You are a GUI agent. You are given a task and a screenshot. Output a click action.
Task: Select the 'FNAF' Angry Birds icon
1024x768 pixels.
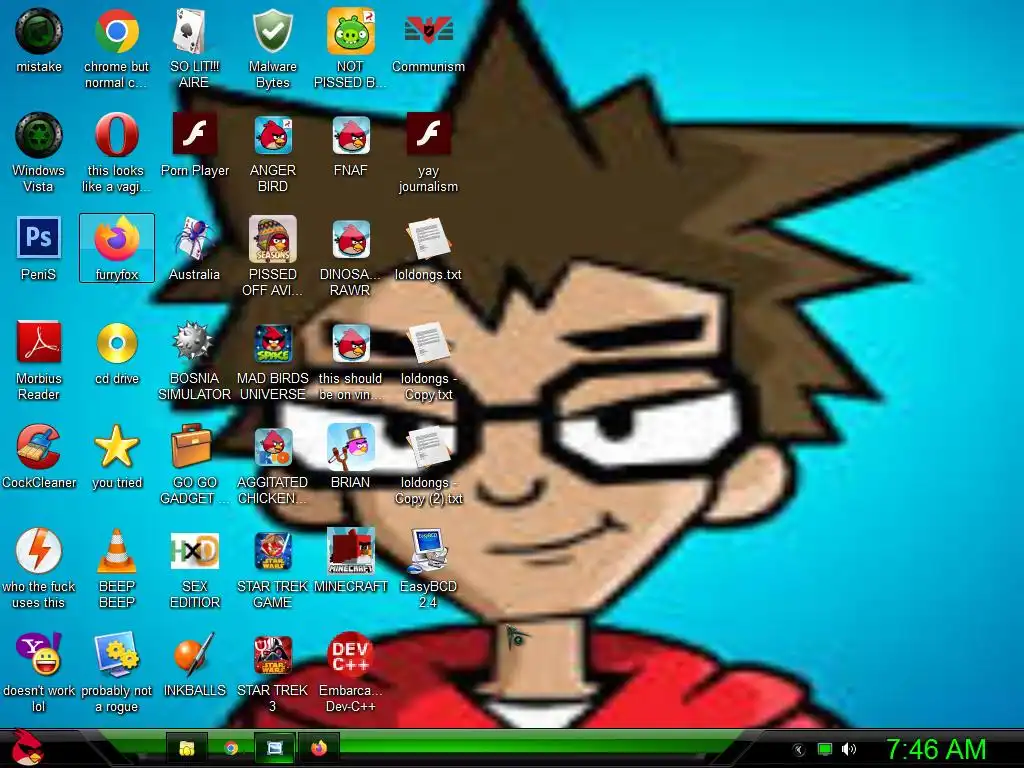coord(351,135)
